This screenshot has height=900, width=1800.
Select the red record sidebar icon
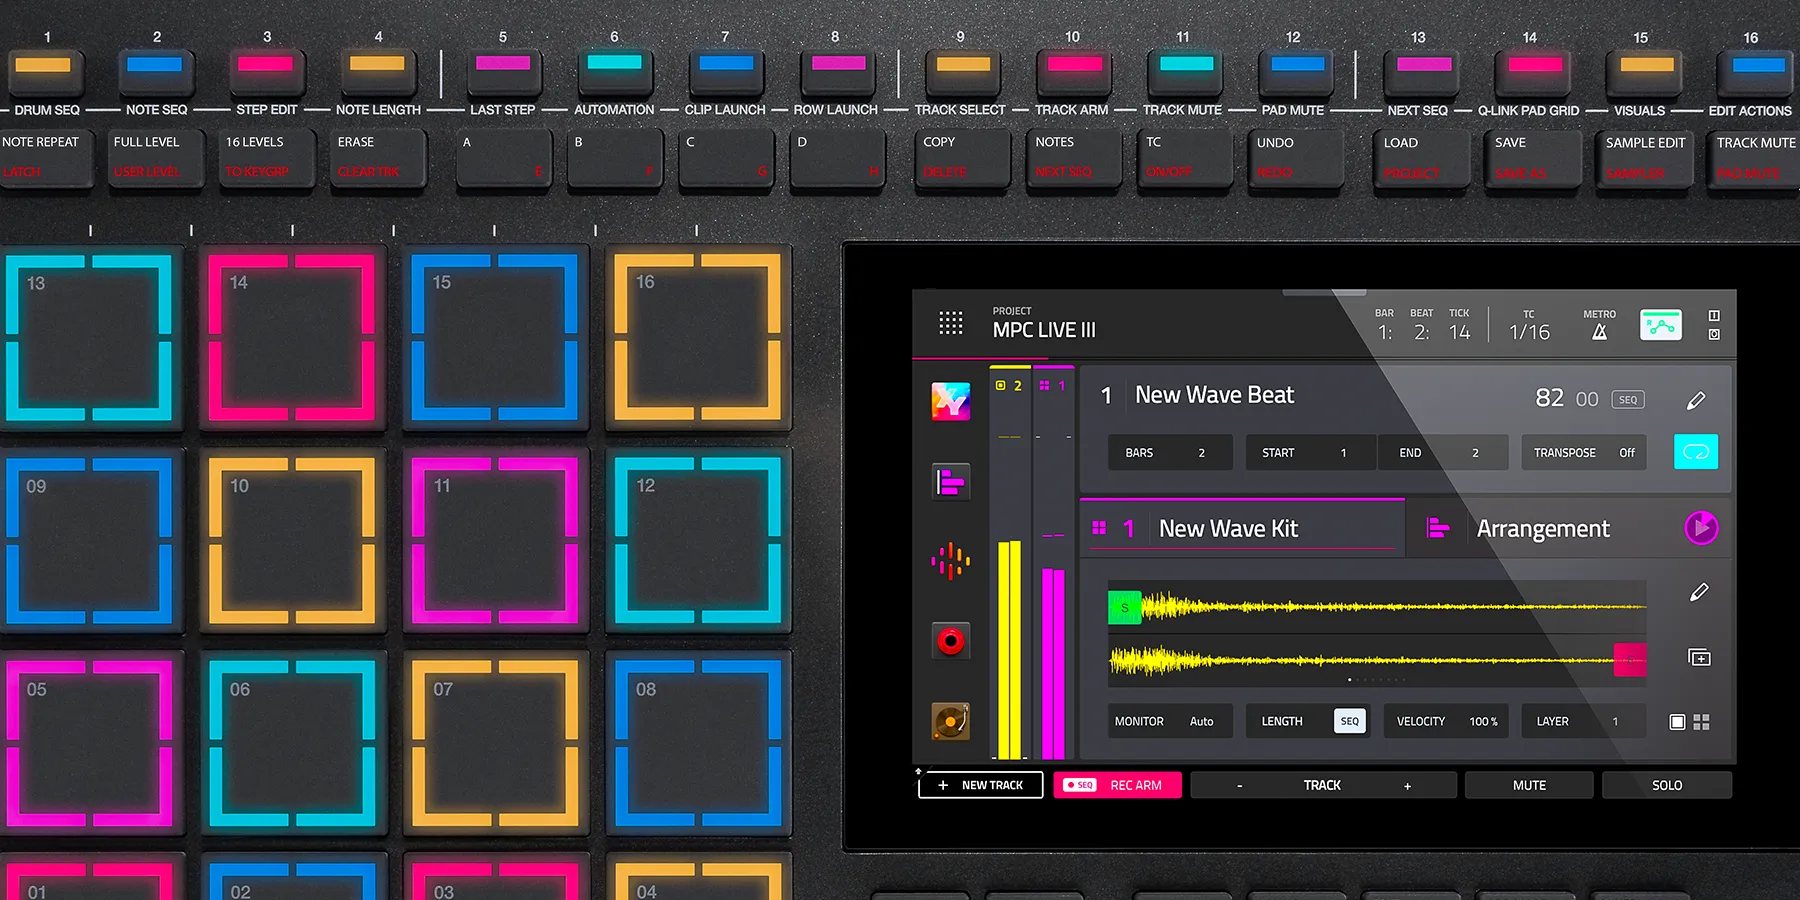pyautogui.click(x=950, y=641)
